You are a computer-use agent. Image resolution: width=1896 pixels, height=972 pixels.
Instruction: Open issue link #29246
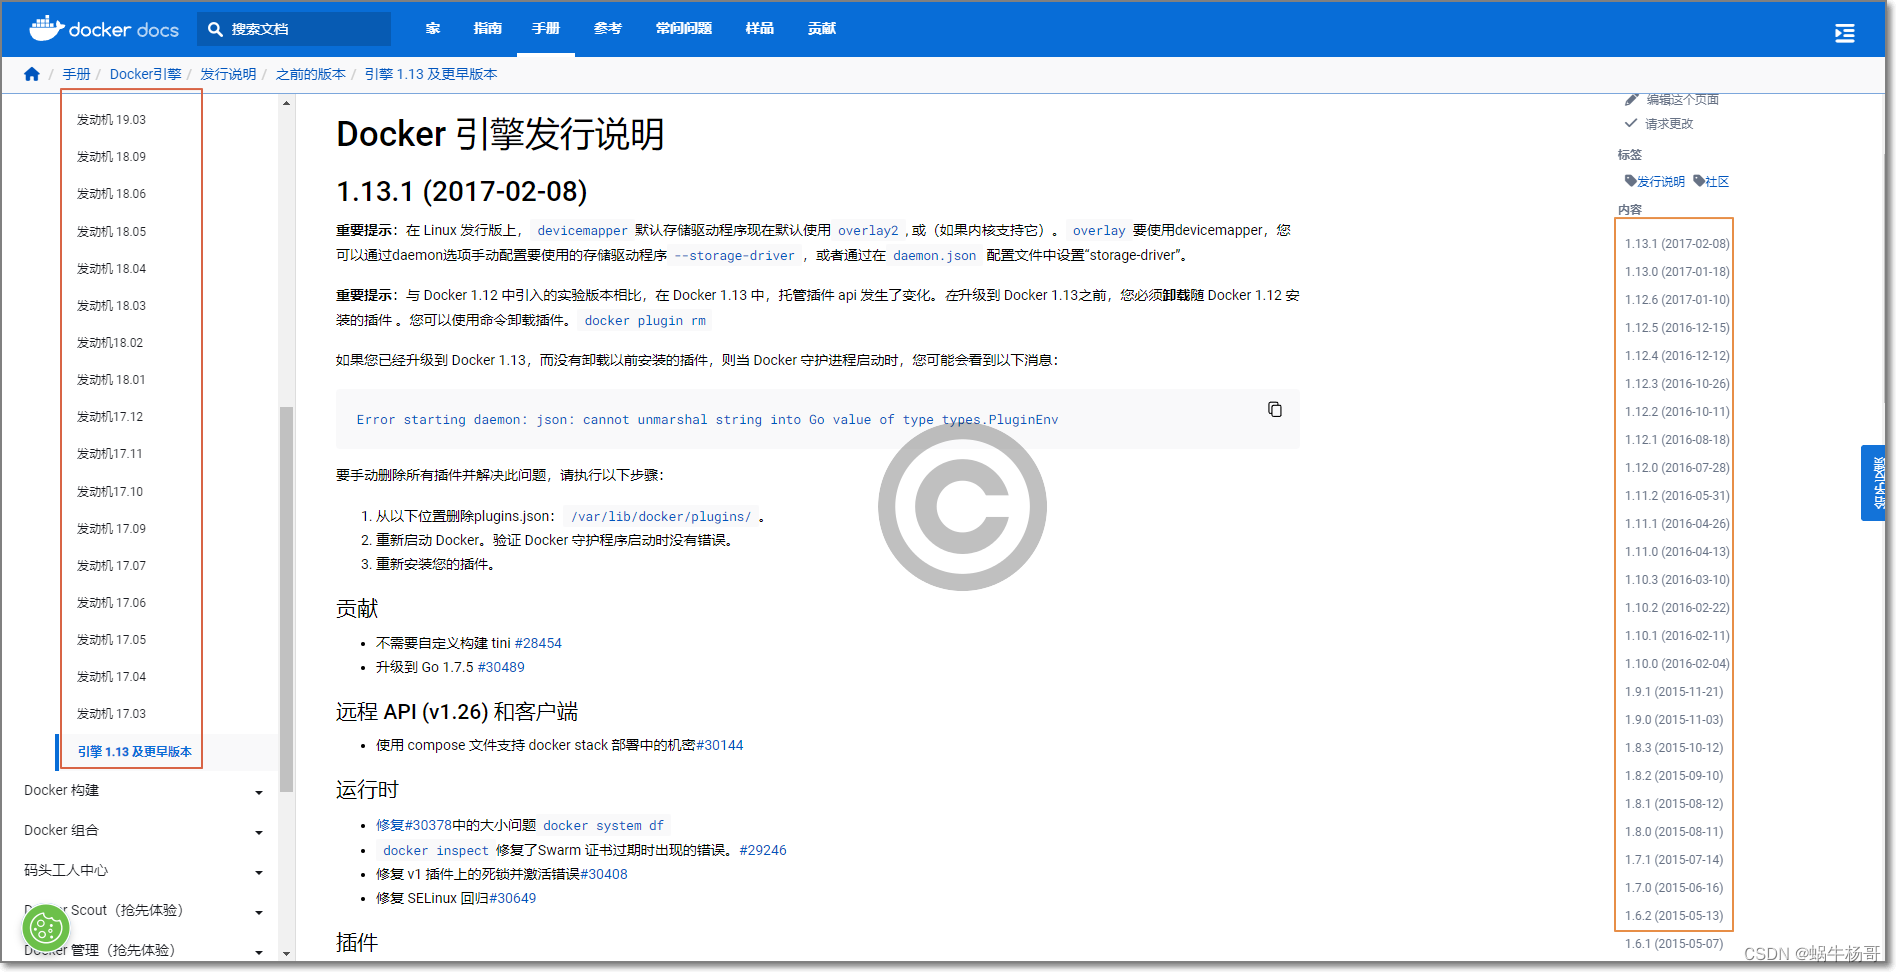(x=763, y=850)
